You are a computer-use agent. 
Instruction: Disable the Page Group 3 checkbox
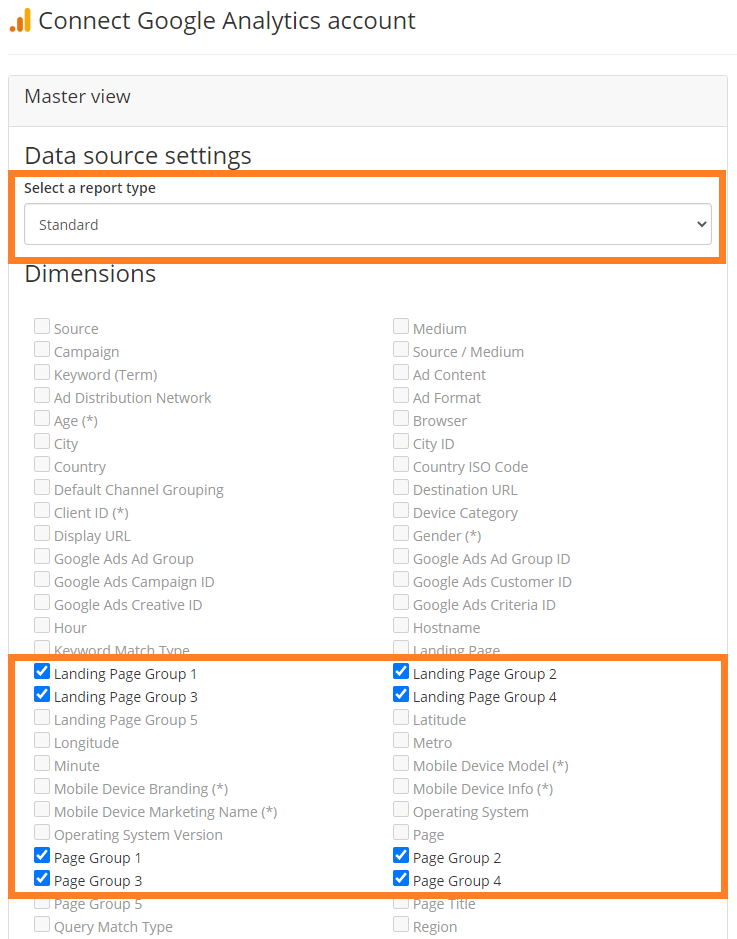[x=42, y=878]
